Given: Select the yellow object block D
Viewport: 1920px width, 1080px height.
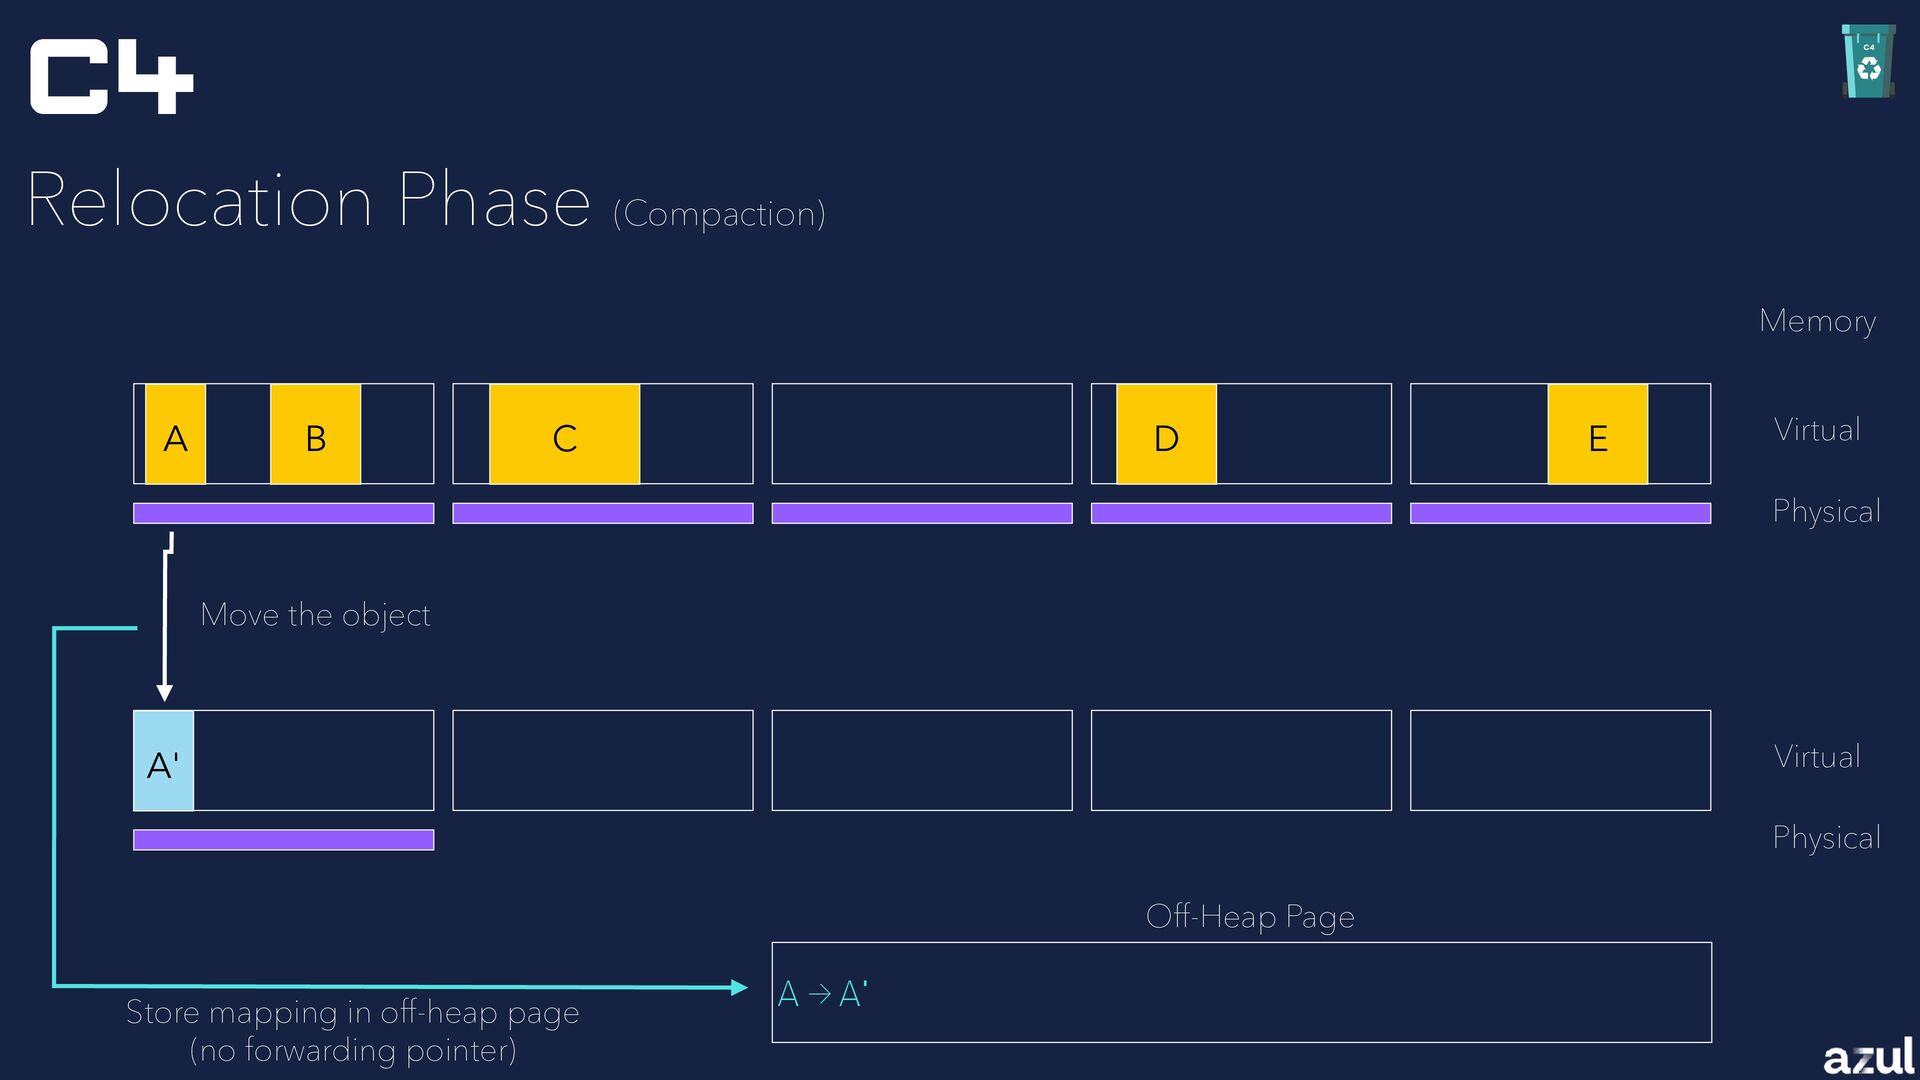Looking at the screenshot, I should pyautogui.click(x=1166, y=434).
